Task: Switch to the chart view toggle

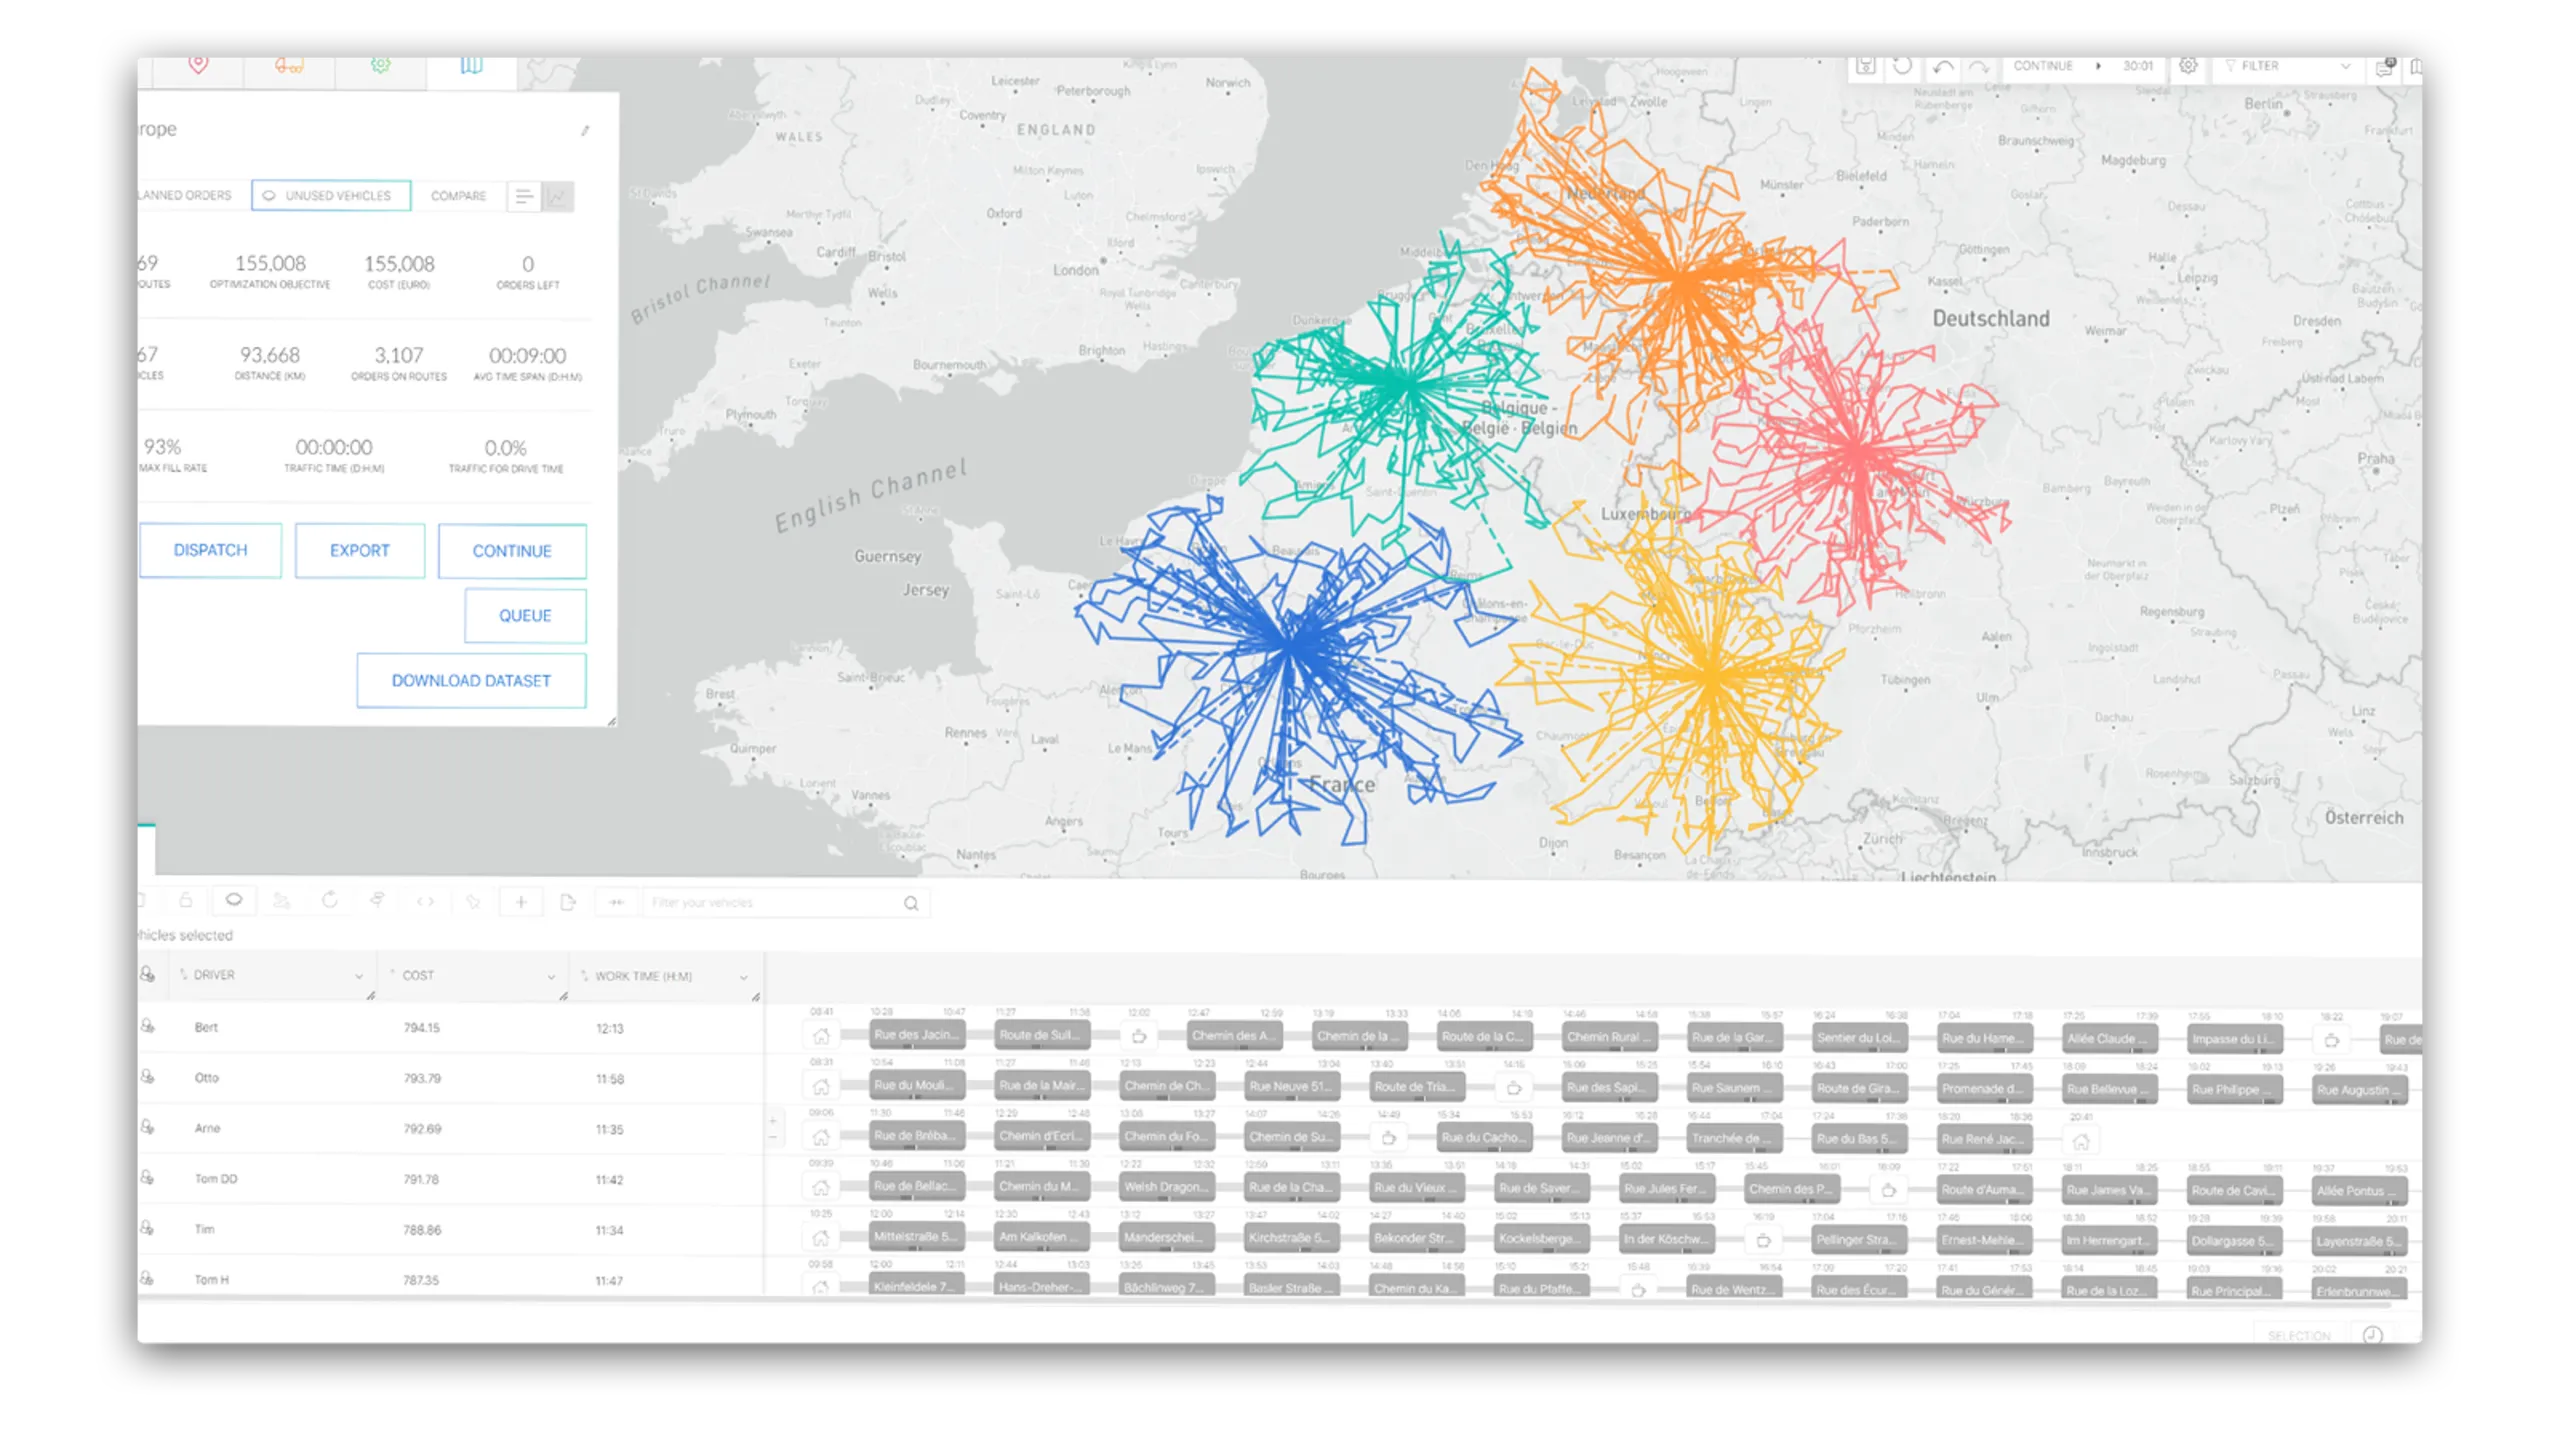Action: click(x=558, y=196)
